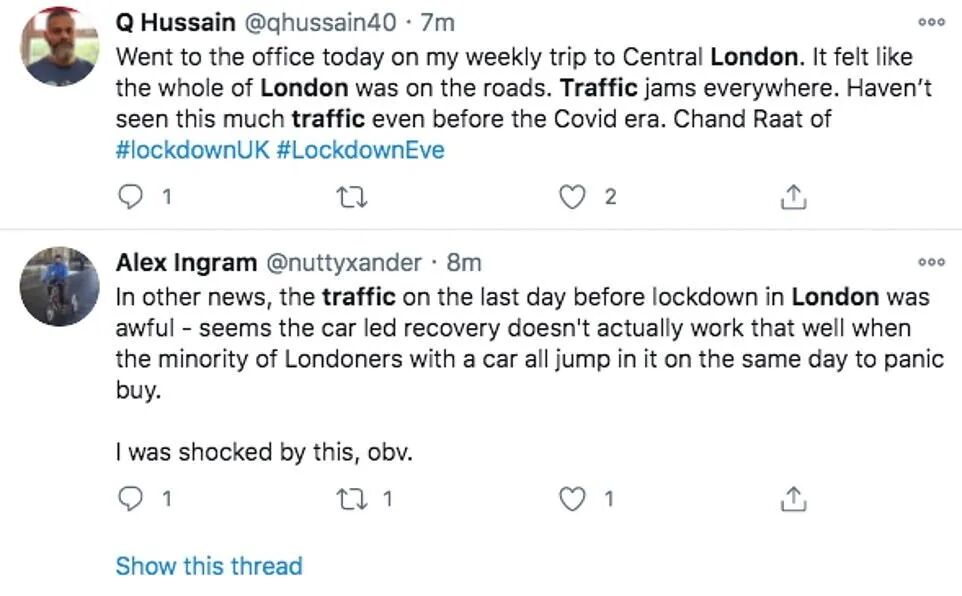Screen dimensions: 962x596
Task: Share Alex Ingram's tweet
Action: 792,499
